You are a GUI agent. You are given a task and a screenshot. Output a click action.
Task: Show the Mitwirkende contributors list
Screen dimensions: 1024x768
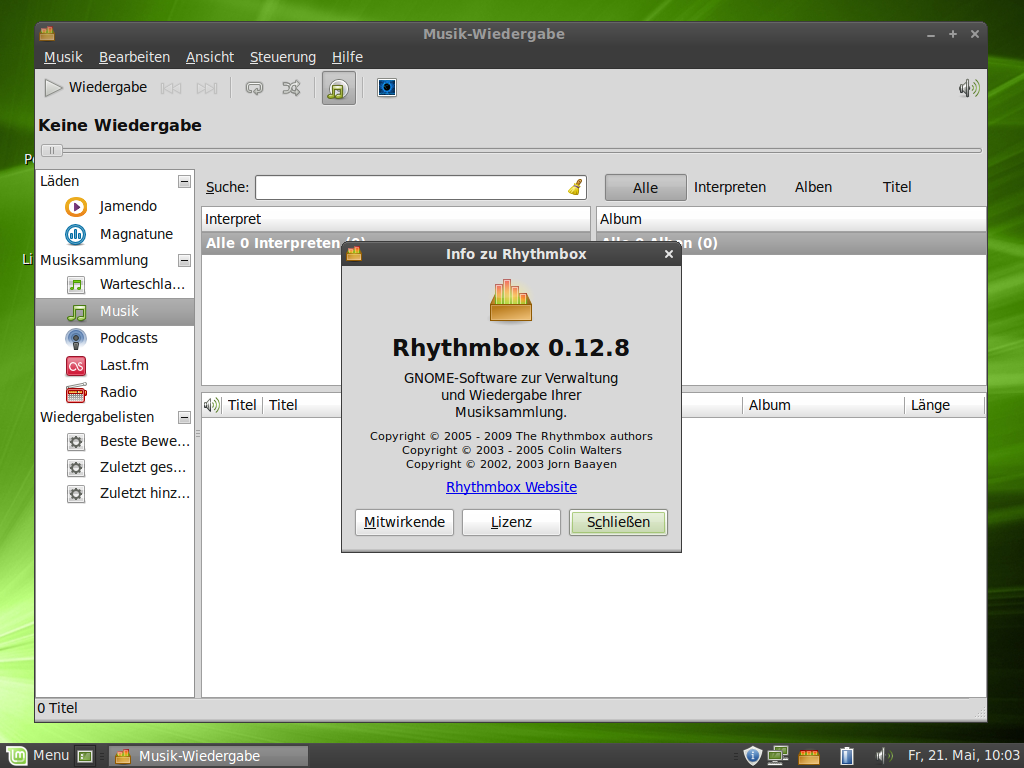404,521
